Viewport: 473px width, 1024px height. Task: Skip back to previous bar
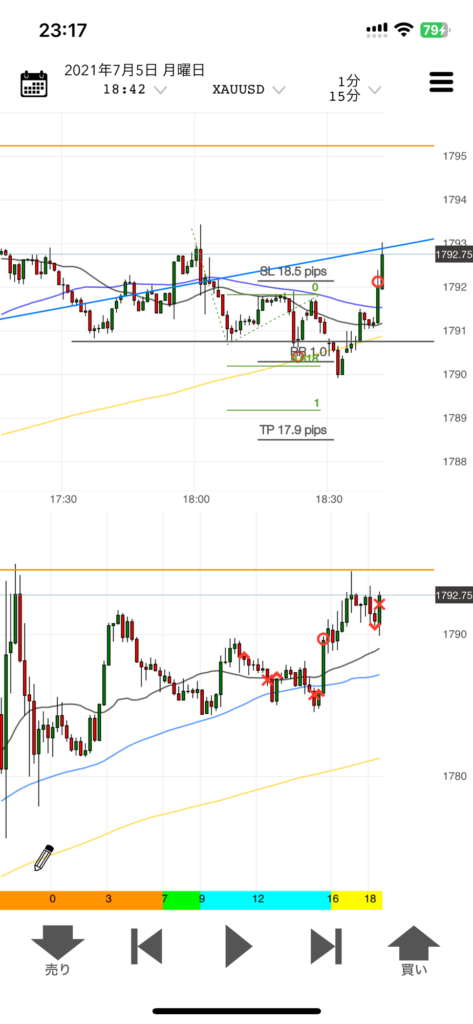pyautogui.click(x=146, y=945)
